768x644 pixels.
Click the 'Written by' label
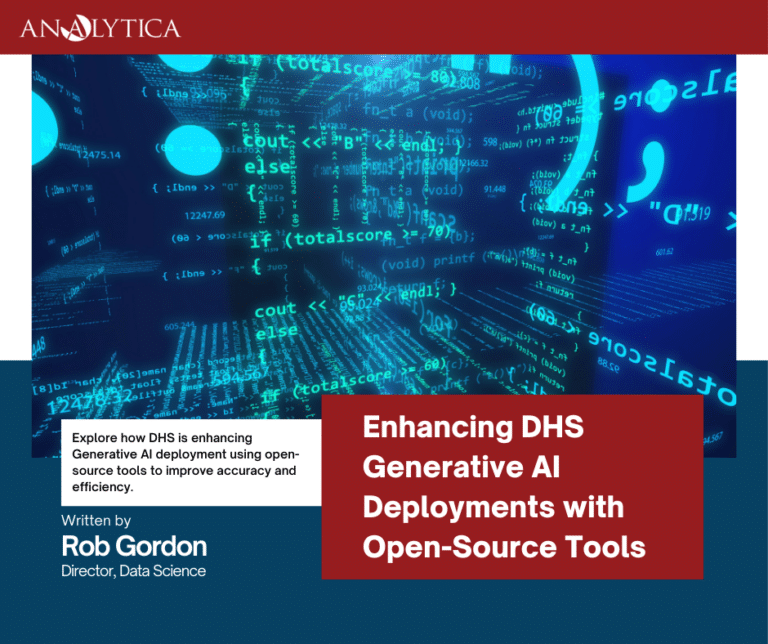96,520
